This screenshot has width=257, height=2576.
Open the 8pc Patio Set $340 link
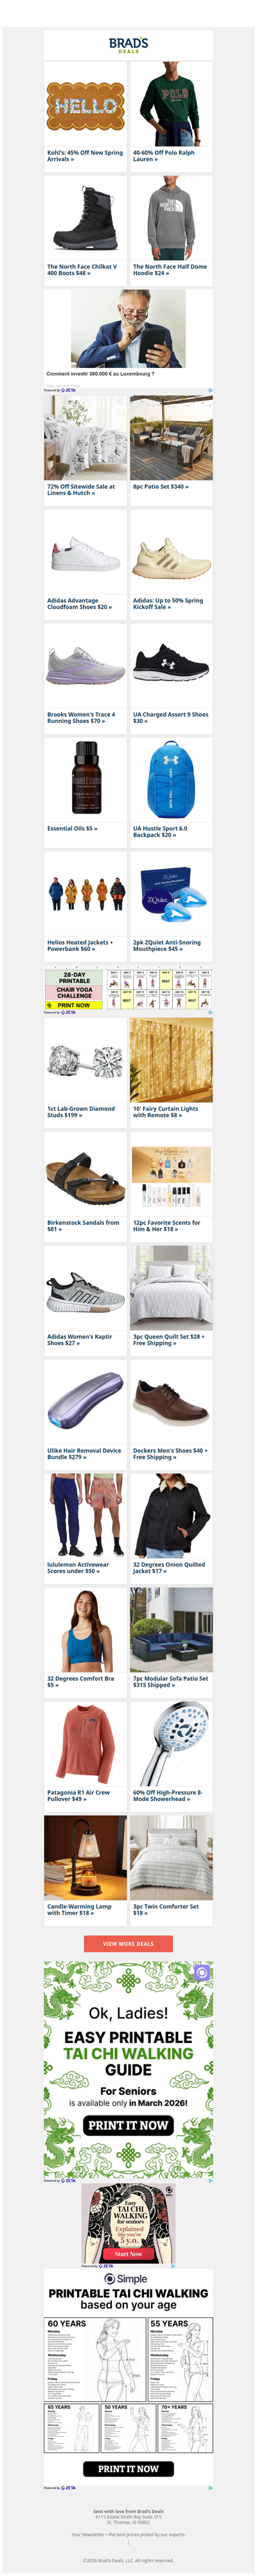pos(160,486)
